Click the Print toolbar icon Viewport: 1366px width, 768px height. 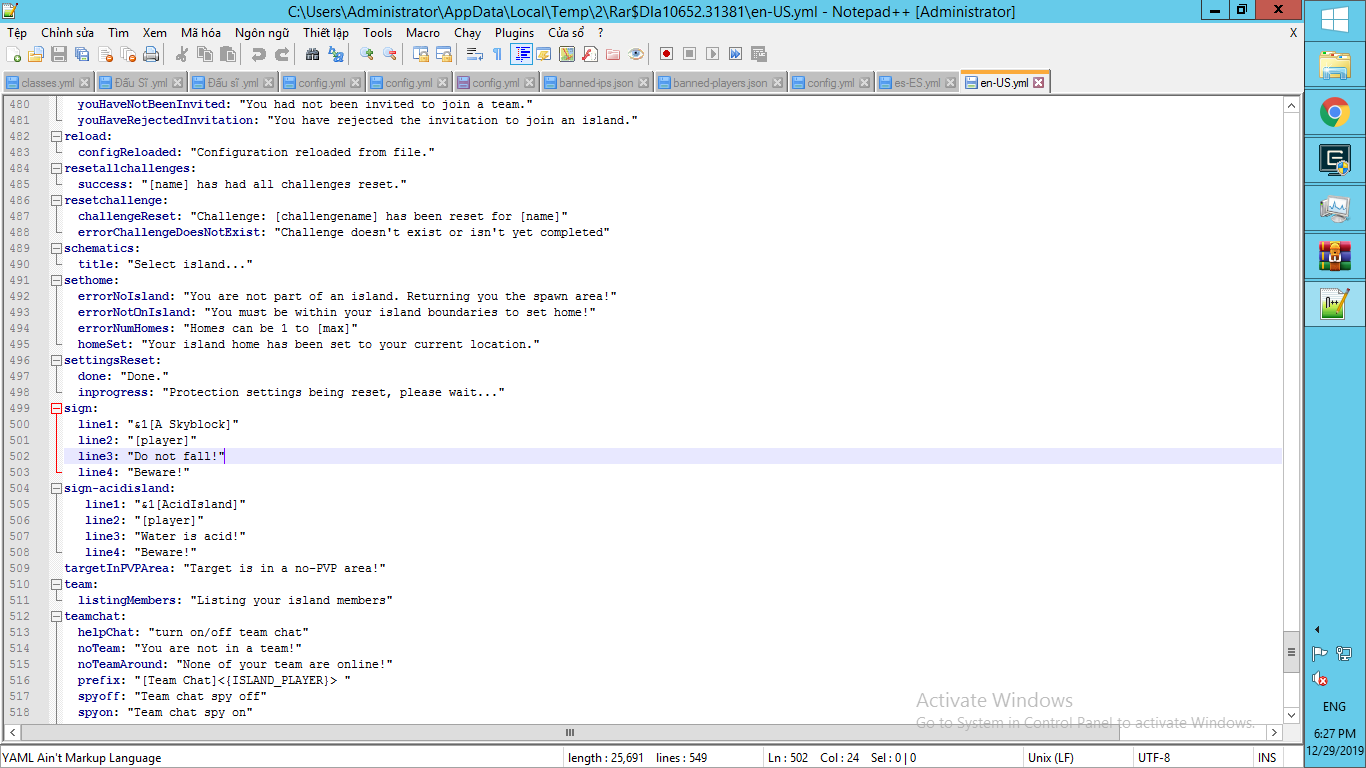point(151,54)
